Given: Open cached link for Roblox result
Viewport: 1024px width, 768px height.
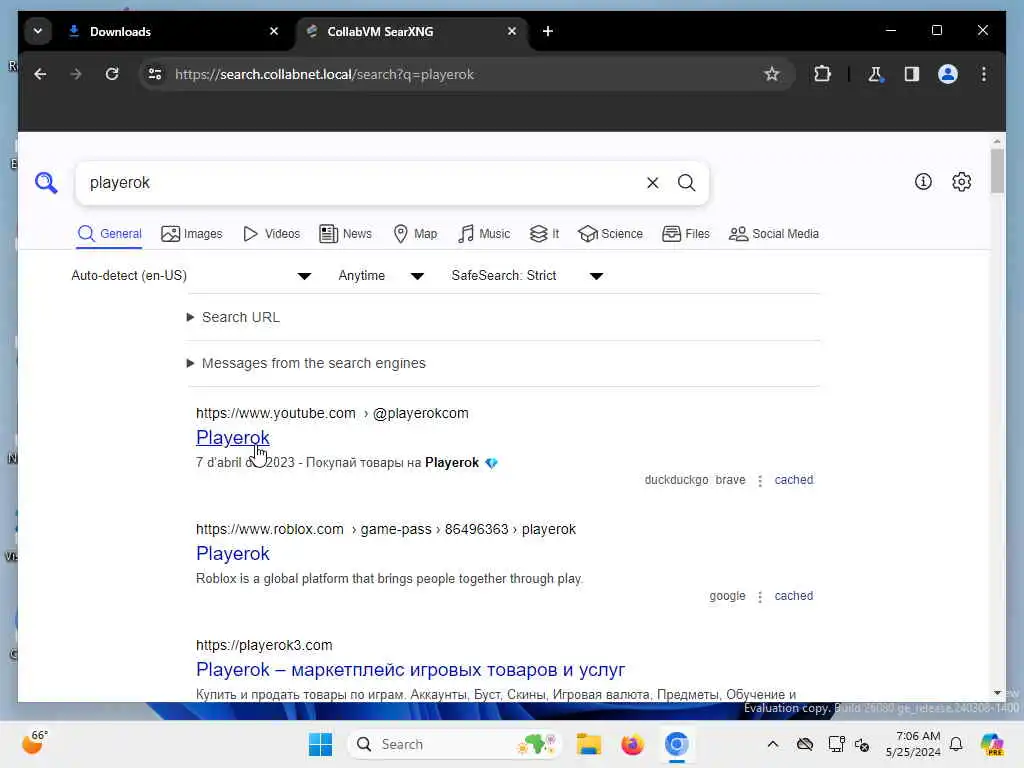Looking at the screenshot, I should (x=793, y=596).
